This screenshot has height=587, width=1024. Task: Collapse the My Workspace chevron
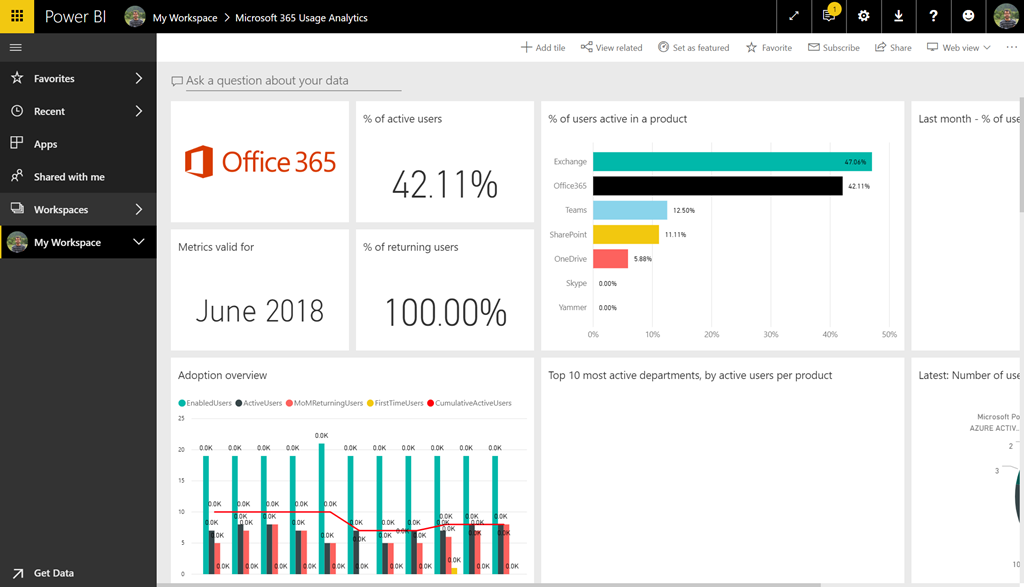click(138, 242)
